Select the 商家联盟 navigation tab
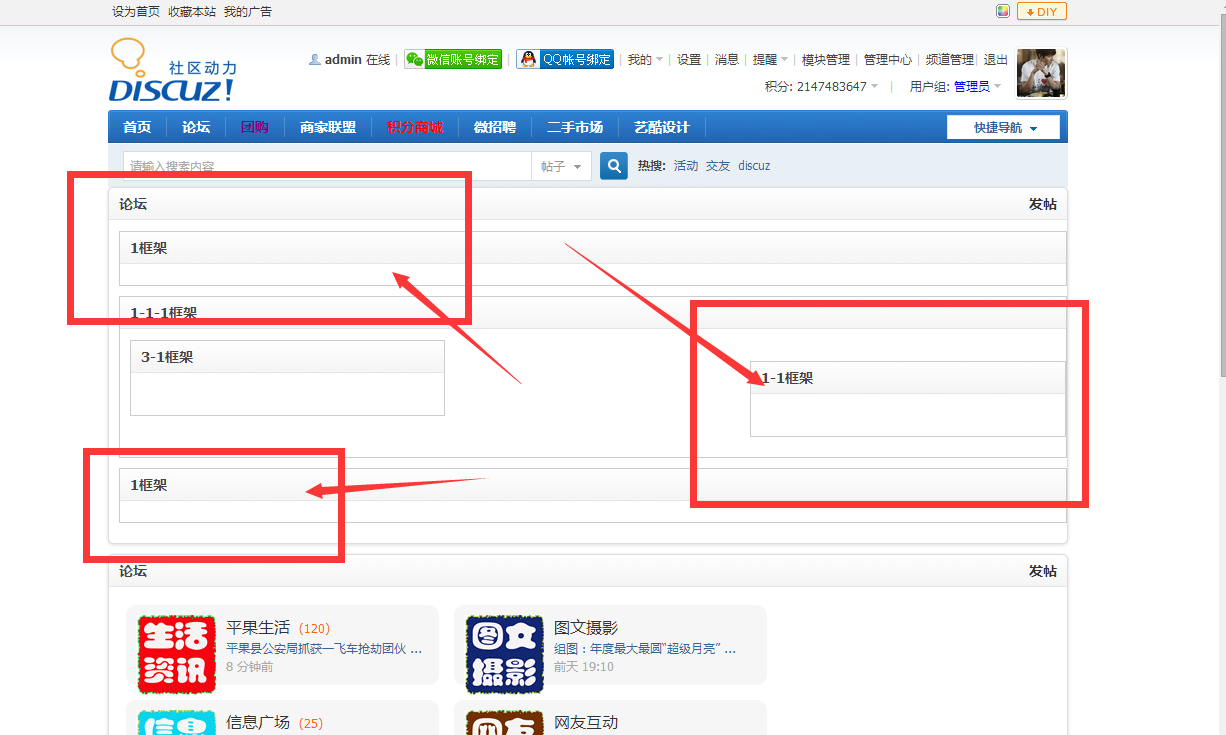 [328, 127]
